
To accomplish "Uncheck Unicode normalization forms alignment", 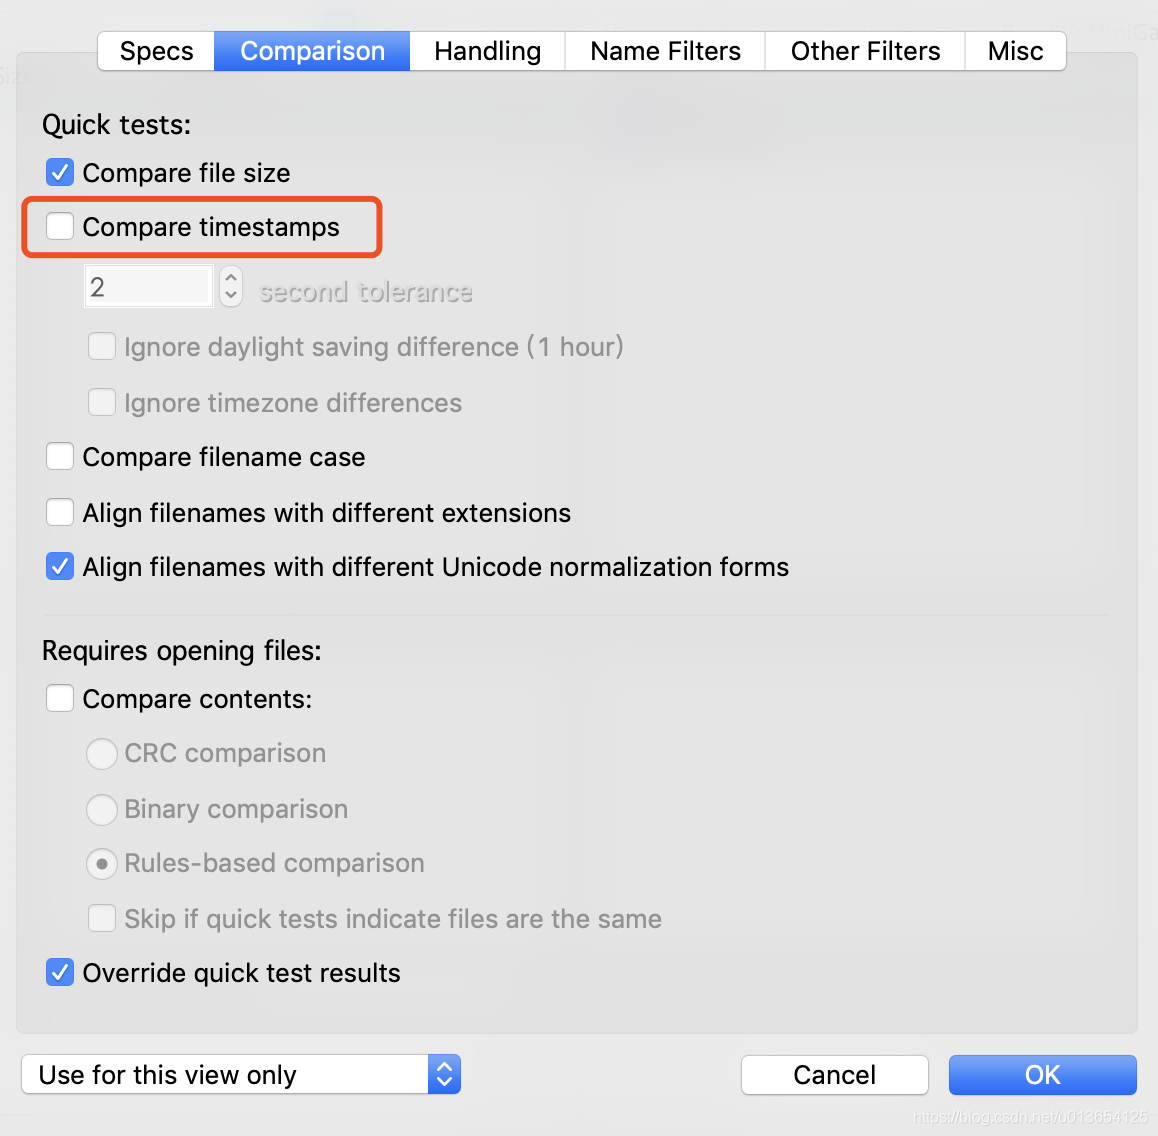I will (x=60, y=567).
